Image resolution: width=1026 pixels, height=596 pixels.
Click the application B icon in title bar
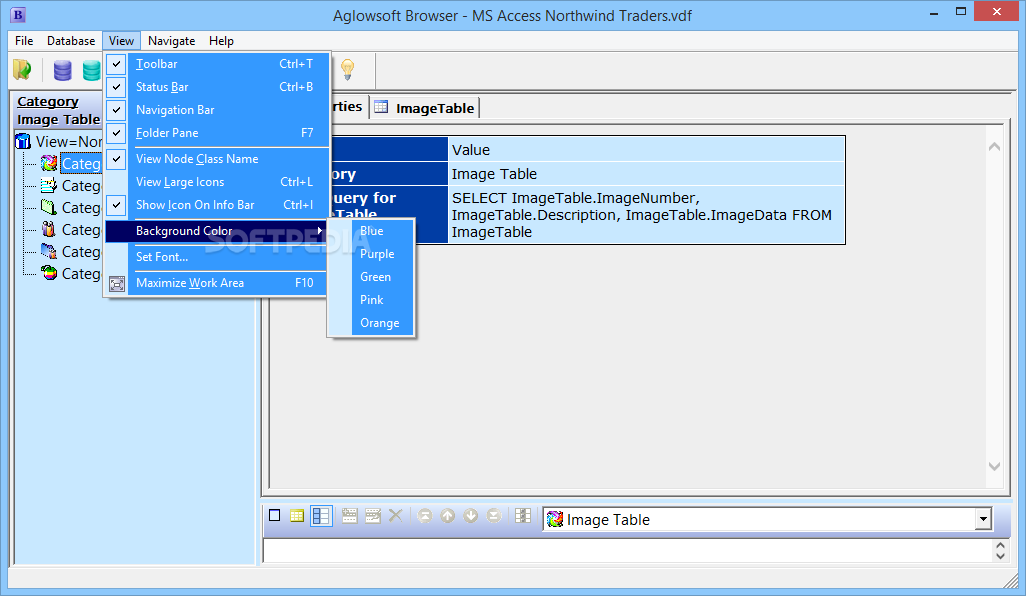coord(18,14)
